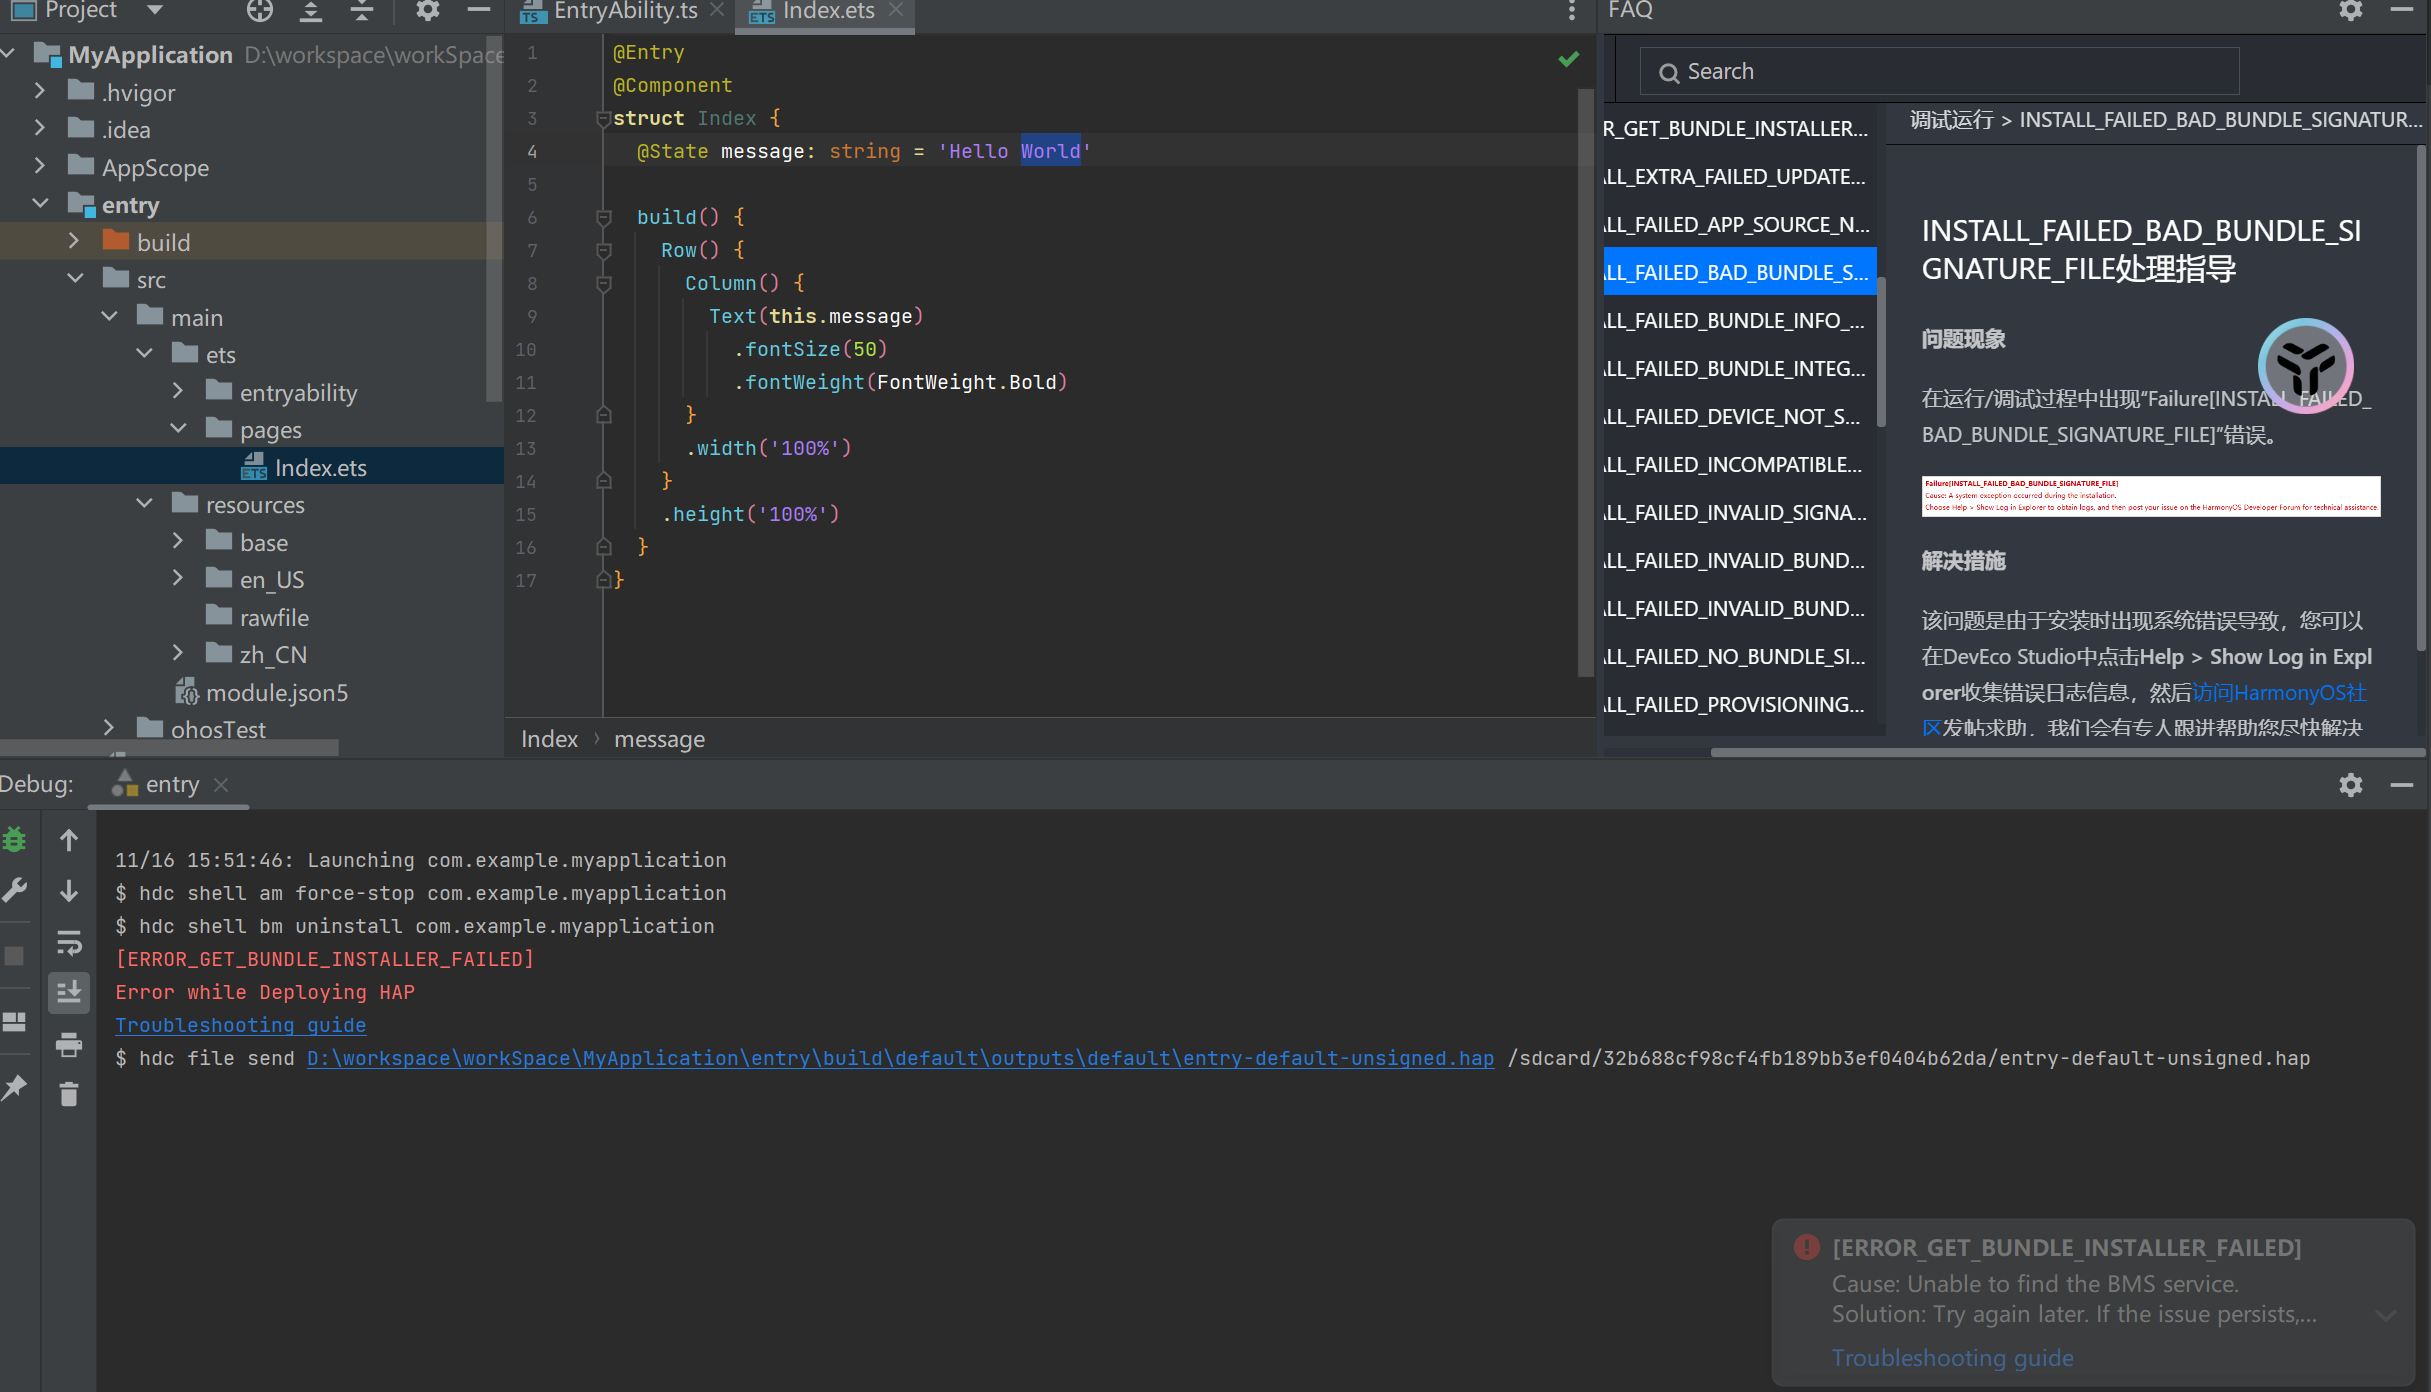Toggle soft-wrap in the console
This screenshot has height=1392, width=2431.
69,942
